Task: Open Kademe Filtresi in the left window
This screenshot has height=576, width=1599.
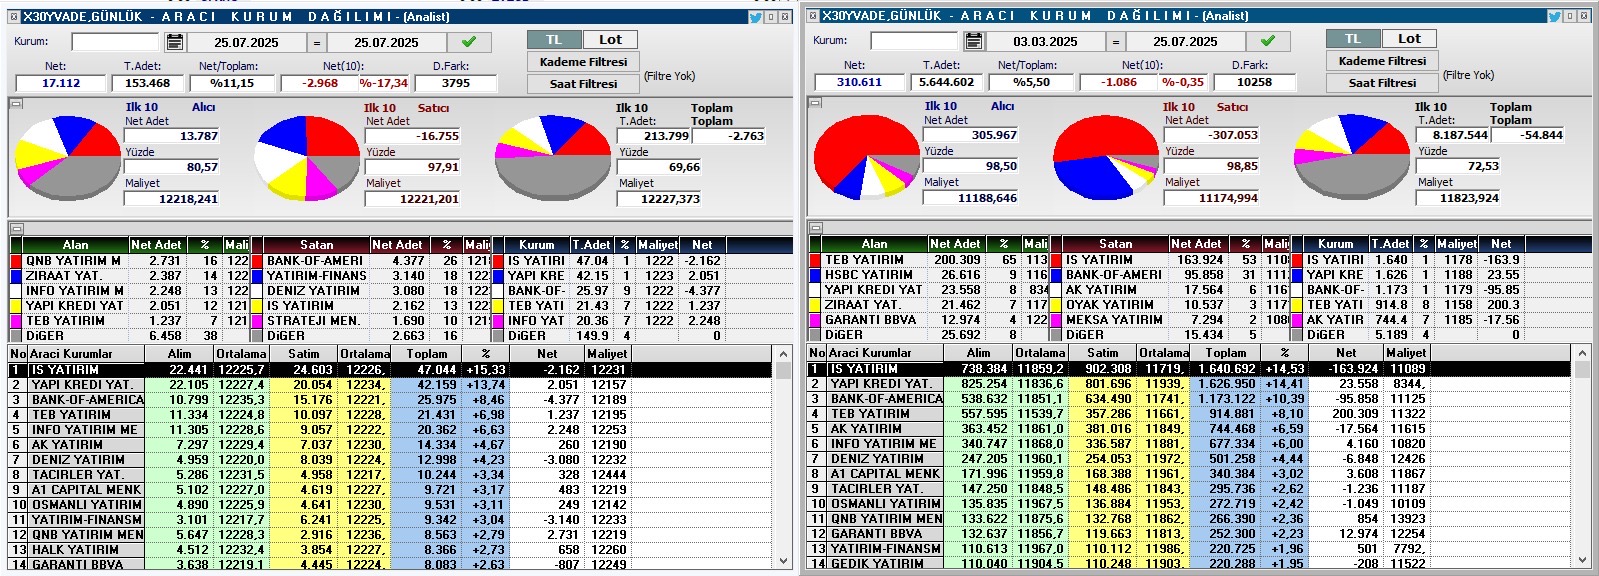Action: pos(583,62)
